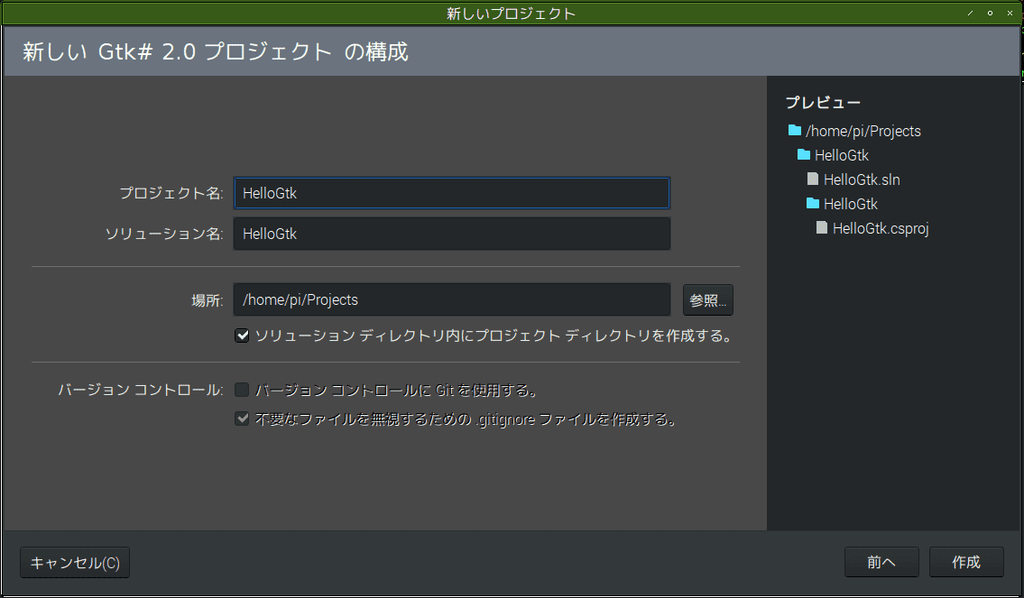The image size is (1024, 598).
Task: Go back using the 前へ button
Action: coord(881,561)
